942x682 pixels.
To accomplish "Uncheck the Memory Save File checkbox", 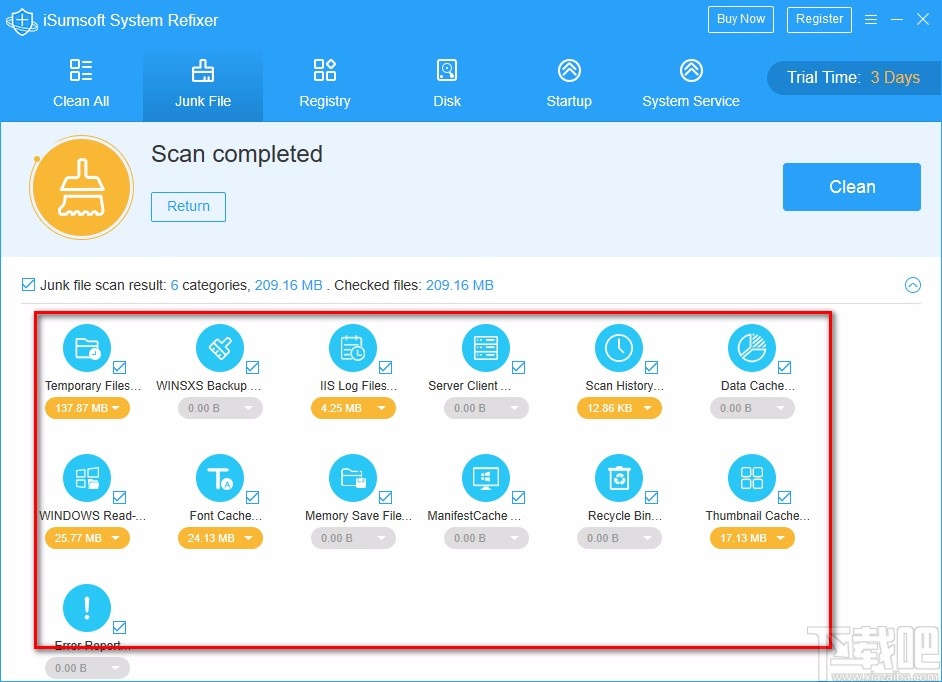I will (386, 497).
